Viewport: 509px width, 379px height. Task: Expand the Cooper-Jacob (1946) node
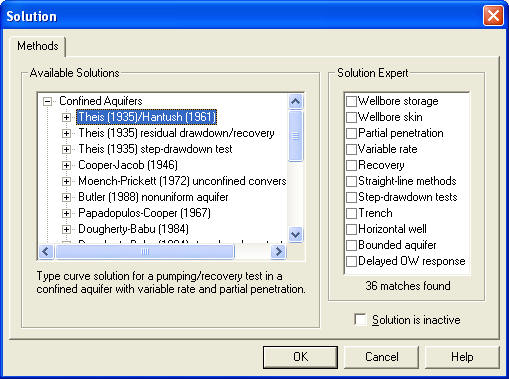[x=66, y=165]
